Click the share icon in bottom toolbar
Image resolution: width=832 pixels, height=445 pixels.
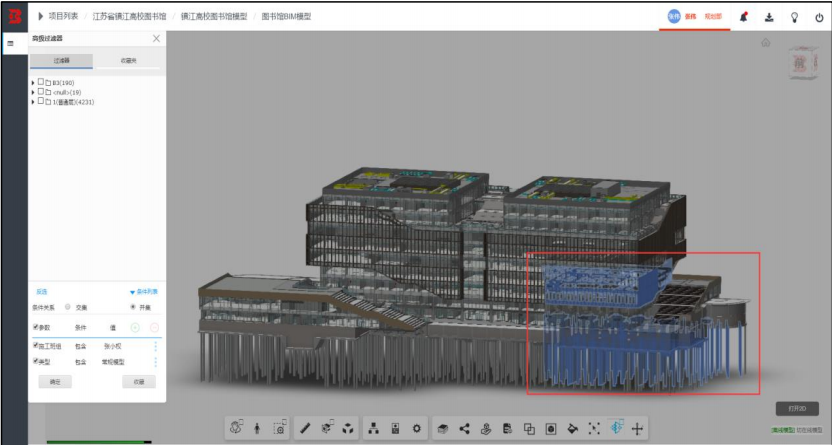click(x=464, y=429)
